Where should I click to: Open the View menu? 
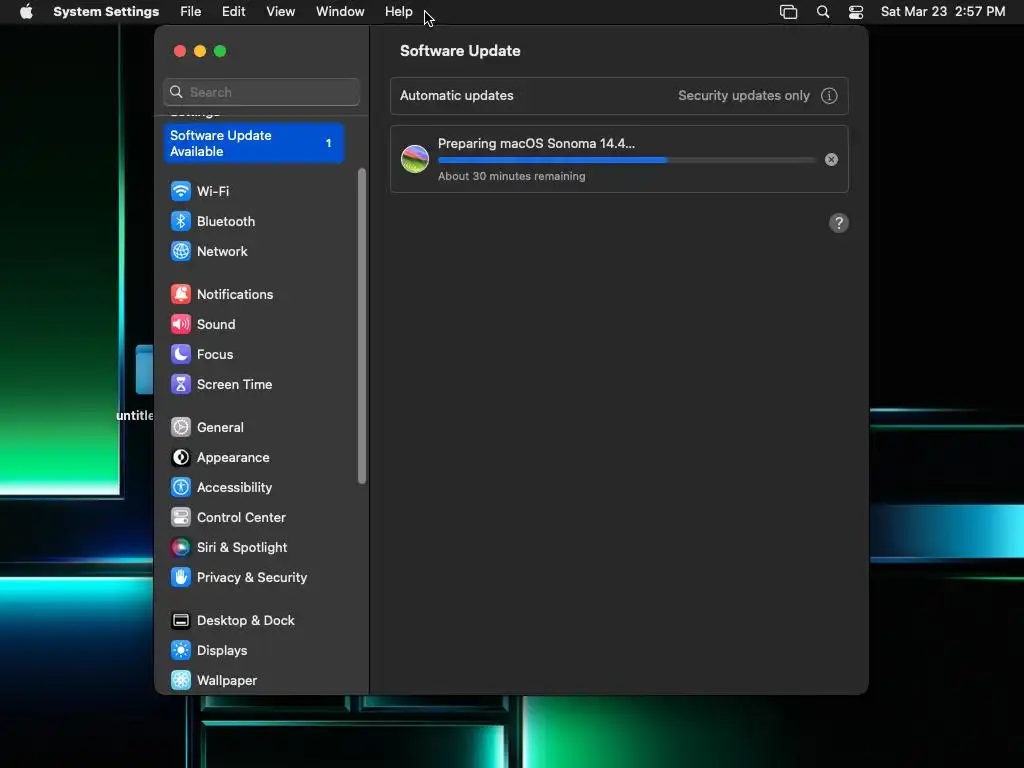pyautogui.click(x=281, y=12)
